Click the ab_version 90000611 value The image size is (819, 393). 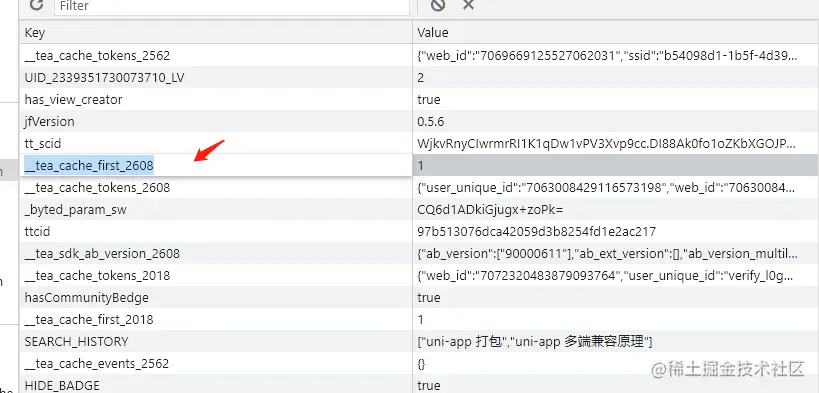coord(607,253)
